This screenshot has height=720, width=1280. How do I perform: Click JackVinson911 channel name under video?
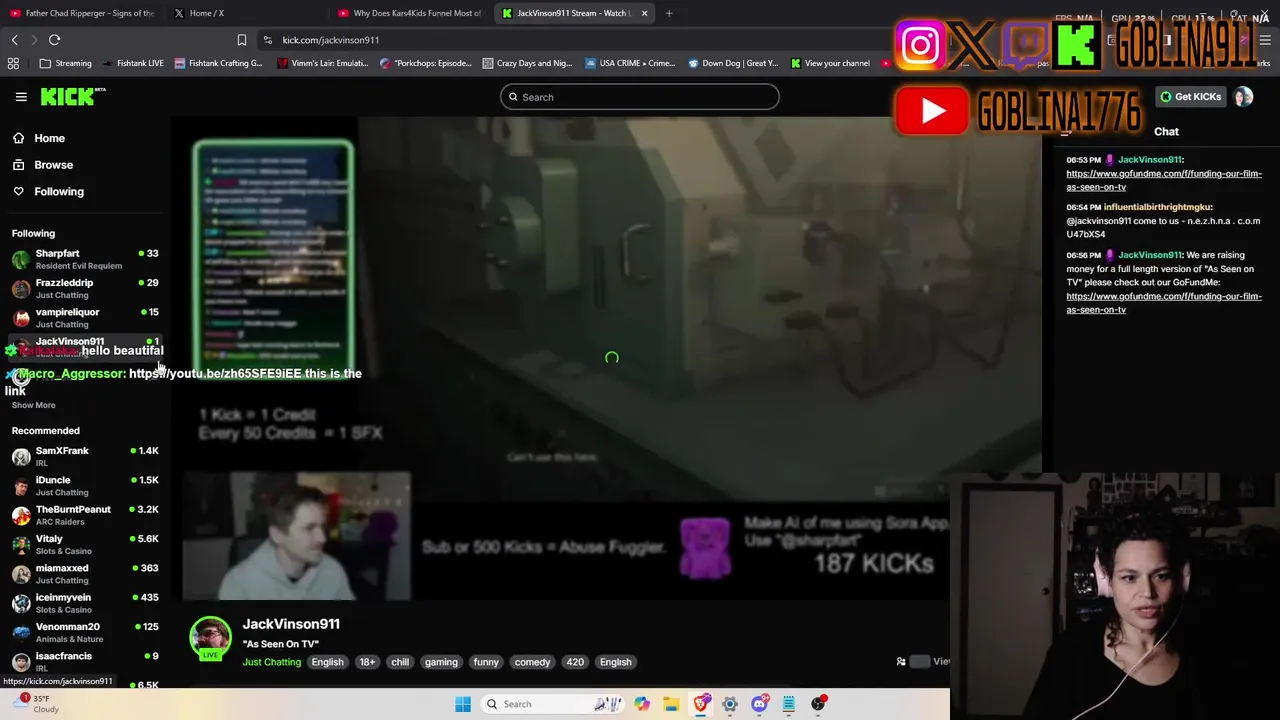[291, 624]
